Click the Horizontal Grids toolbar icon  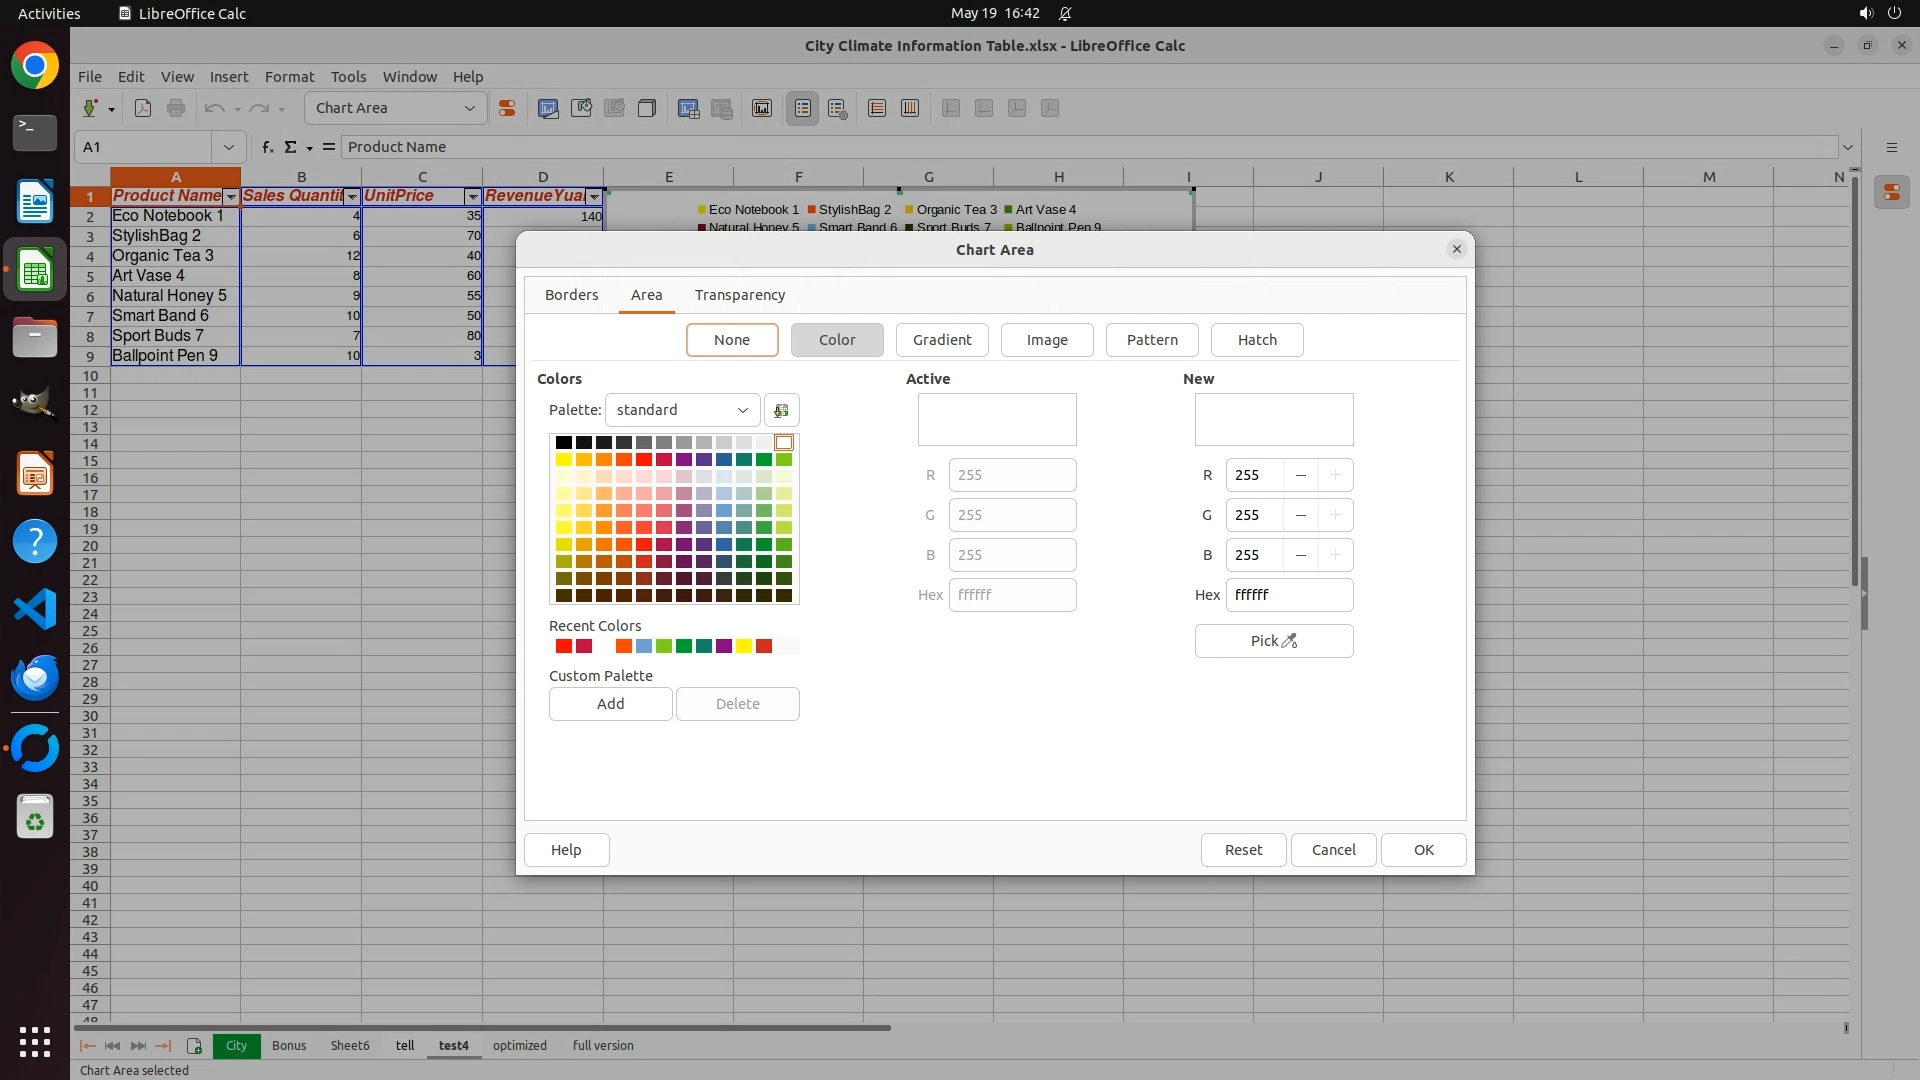point(877,108)
